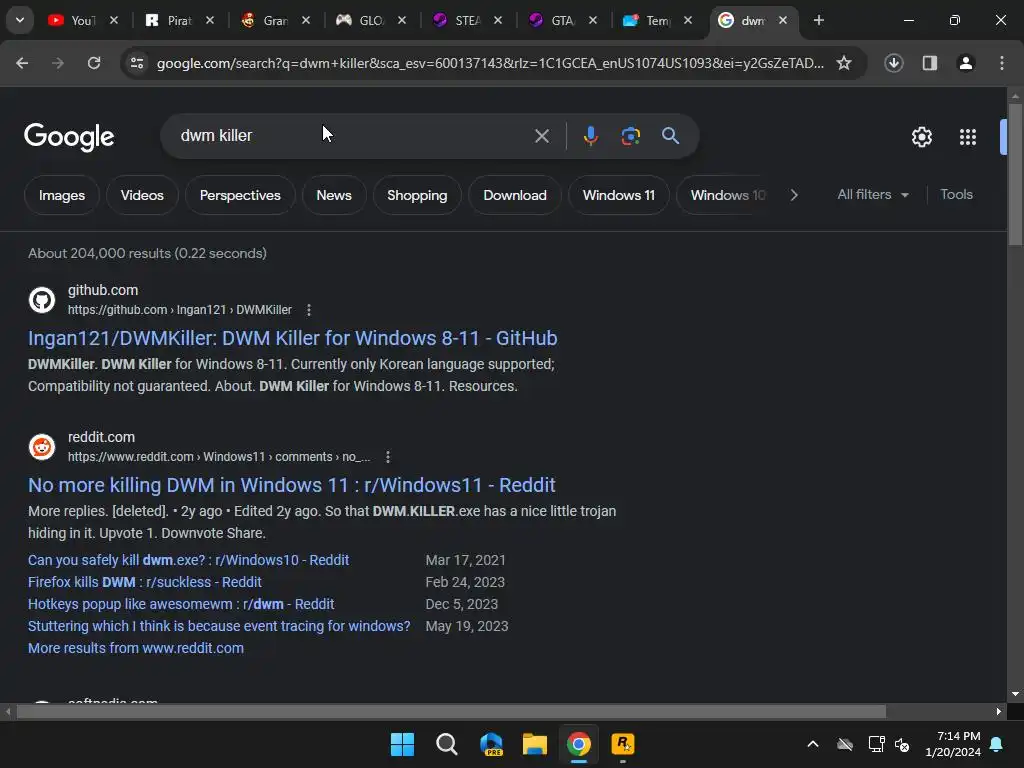
Task: Open the clock showing 7:14 PM
Action: tap(953, 744)
